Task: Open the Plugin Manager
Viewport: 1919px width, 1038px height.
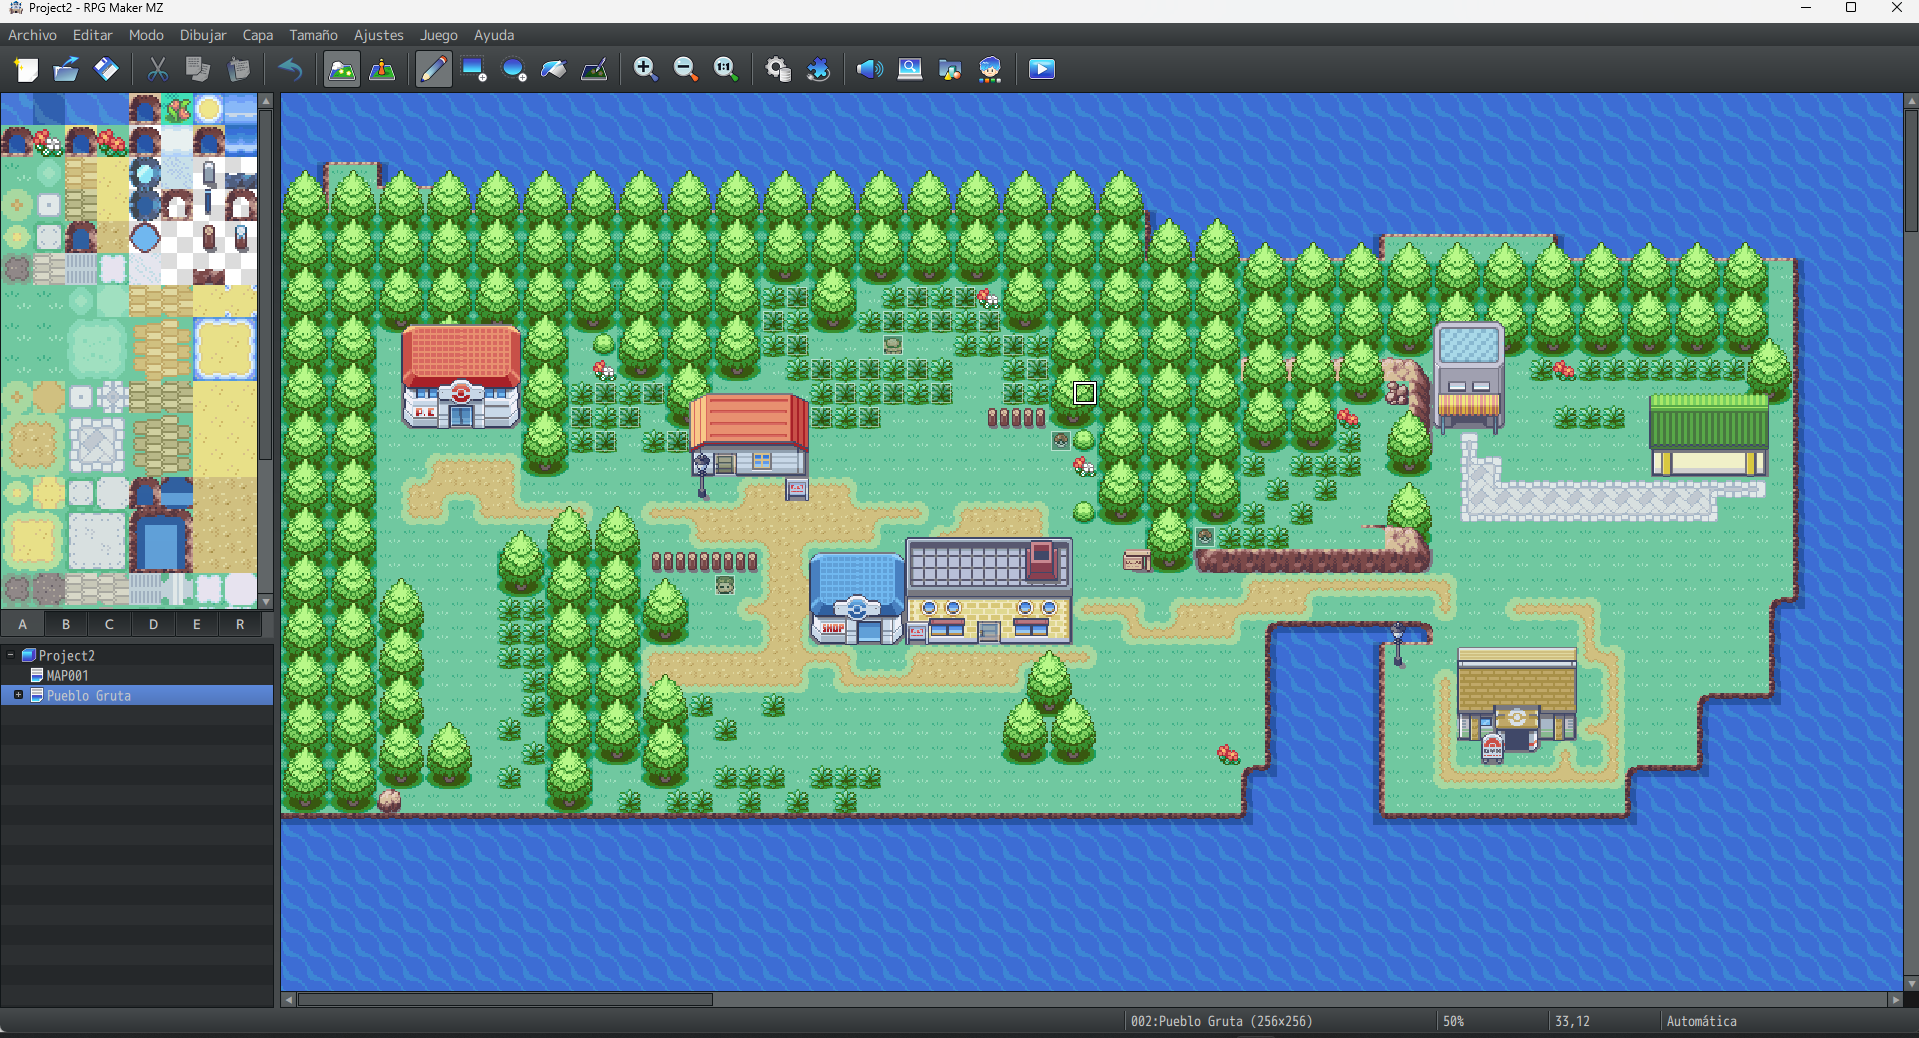Action: [x=818, y=69]
